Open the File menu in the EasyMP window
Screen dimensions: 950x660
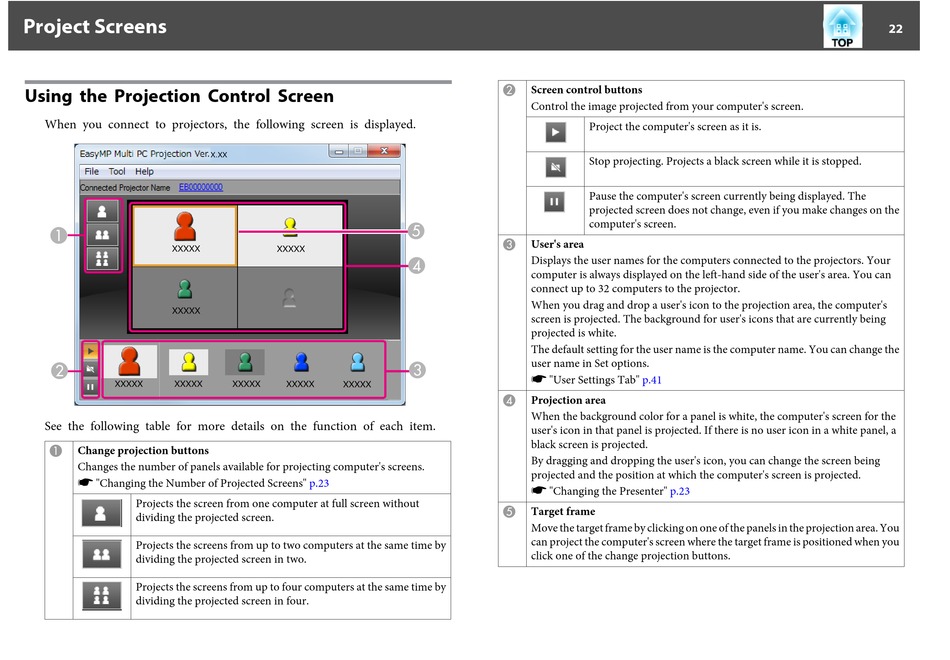pyautogui.click(x=91, y=172)
